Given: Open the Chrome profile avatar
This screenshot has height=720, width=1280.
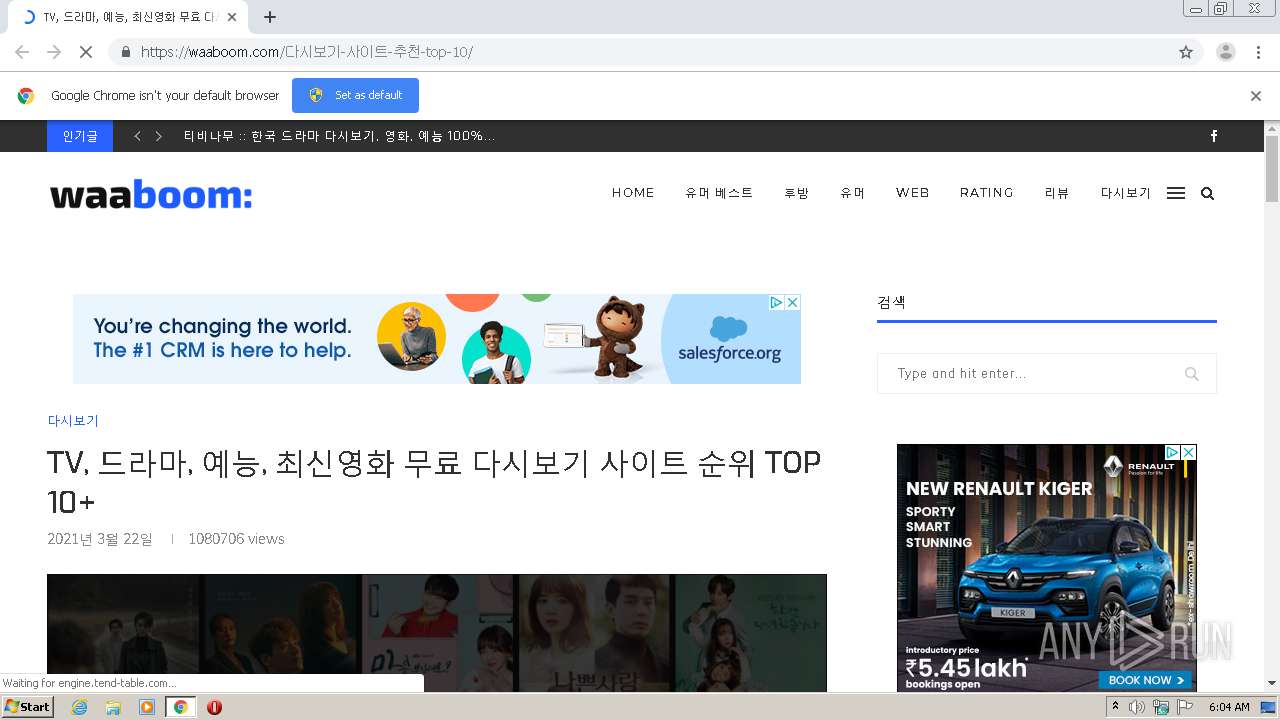Looking at the screenshot, I should 1225,52.
